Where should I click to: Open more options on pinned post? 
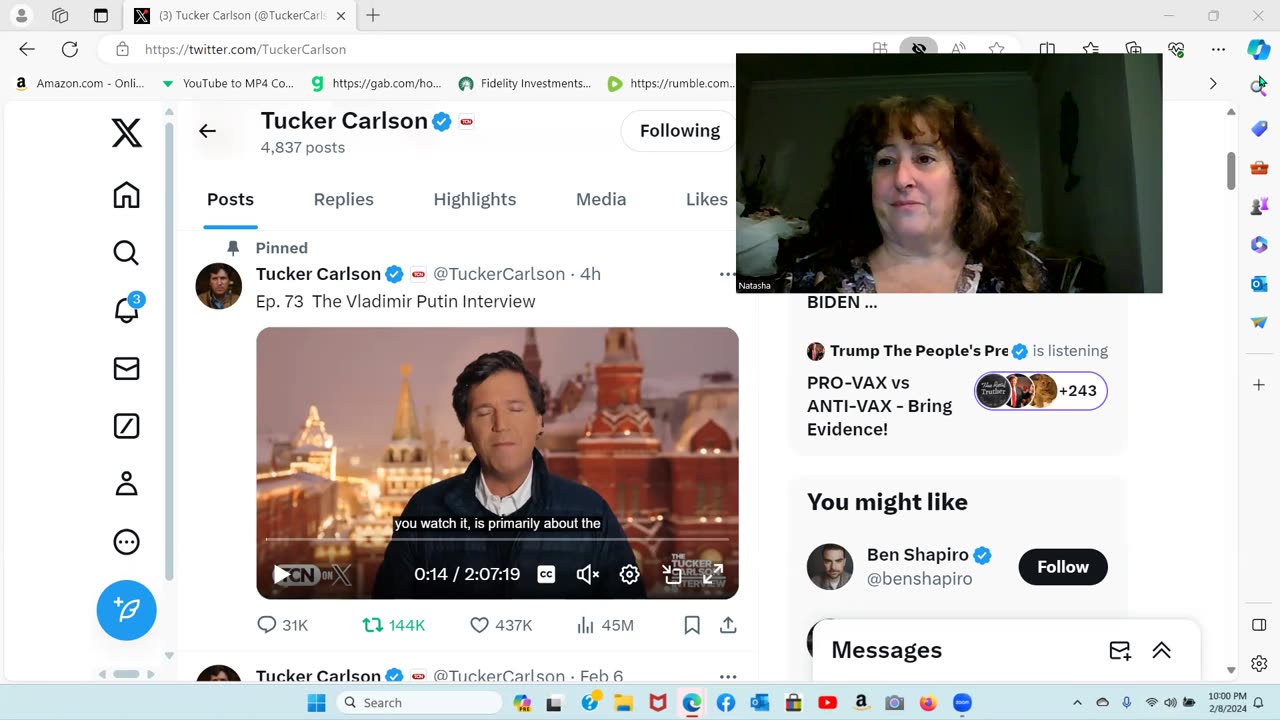727,274
